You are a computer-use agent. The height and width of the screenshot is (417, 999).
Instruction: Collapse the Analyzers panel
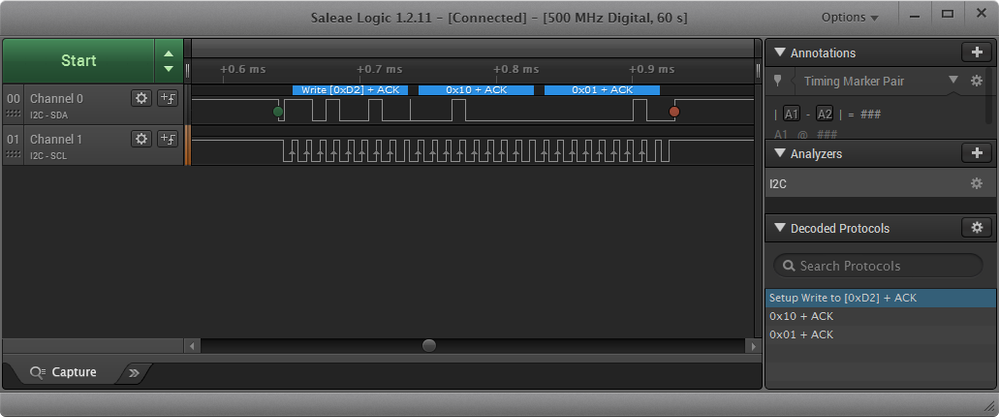pos(780,153)
